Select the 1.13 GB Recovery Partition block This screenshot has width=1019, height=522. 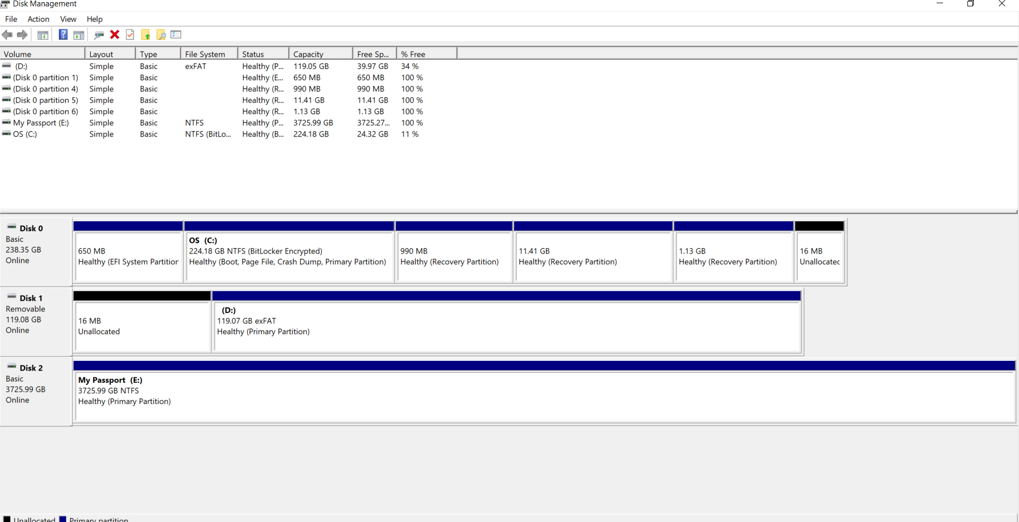(734, 252)
